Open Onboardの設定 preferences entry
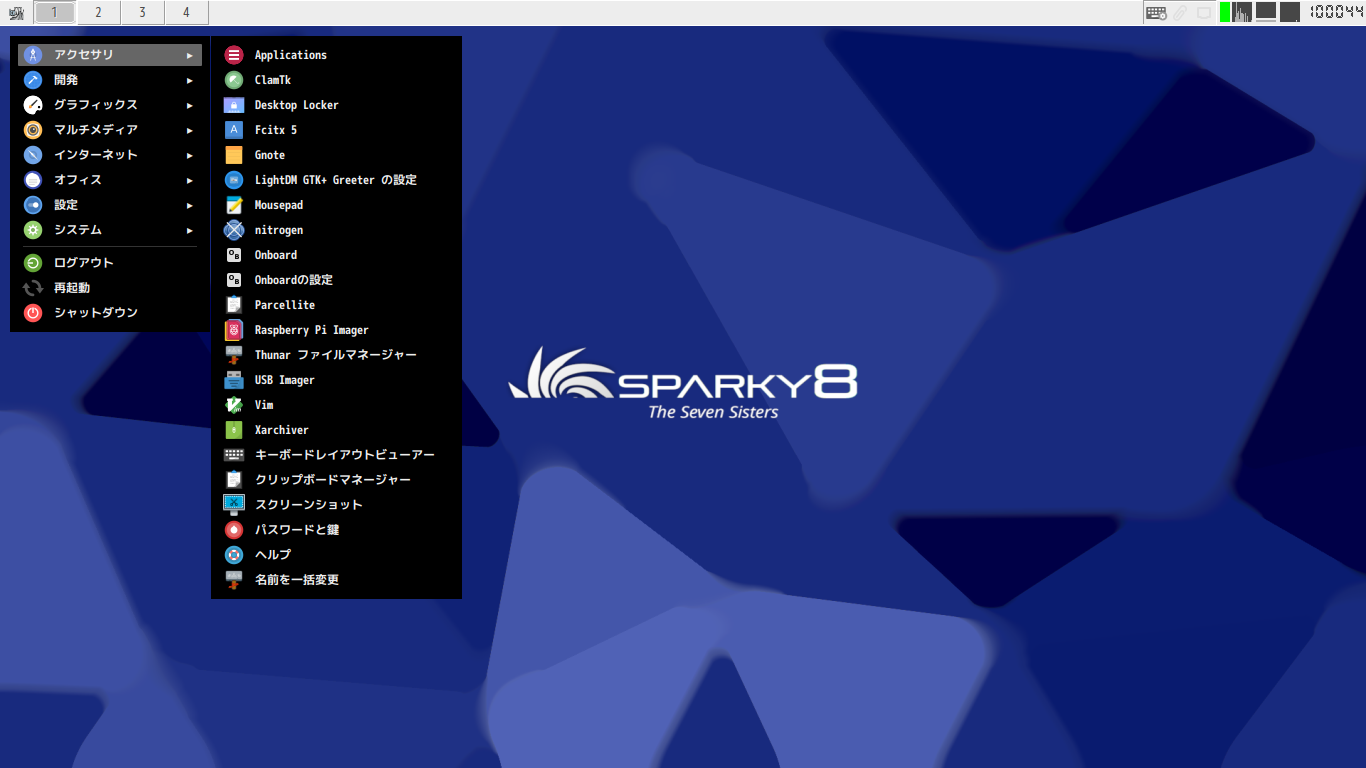1366x768 pixels. click(x=336, y=280)
